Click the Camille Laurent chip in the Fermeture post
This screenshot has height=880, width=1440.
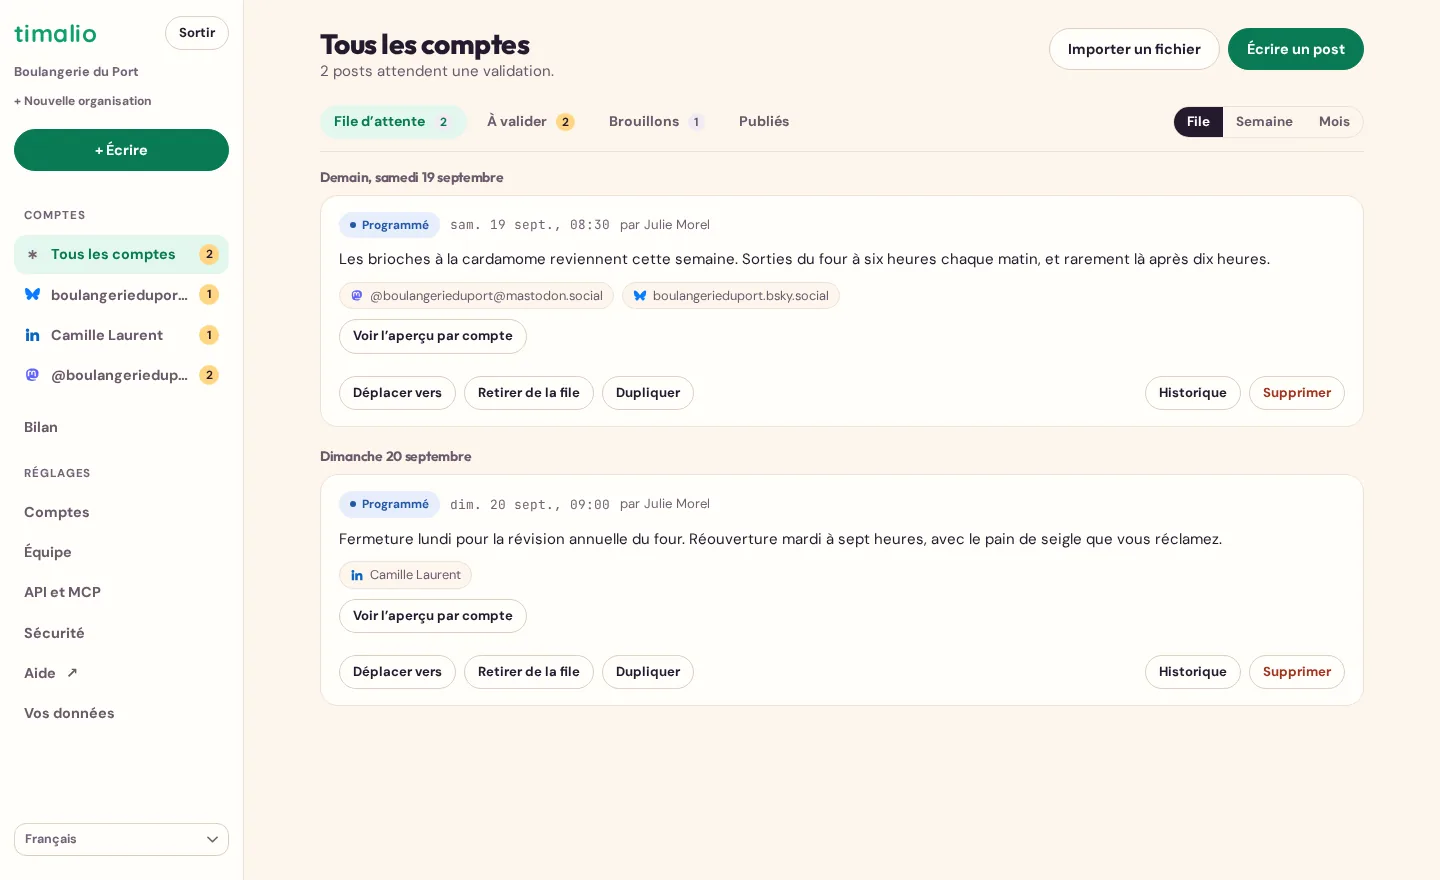coord(405,575)
